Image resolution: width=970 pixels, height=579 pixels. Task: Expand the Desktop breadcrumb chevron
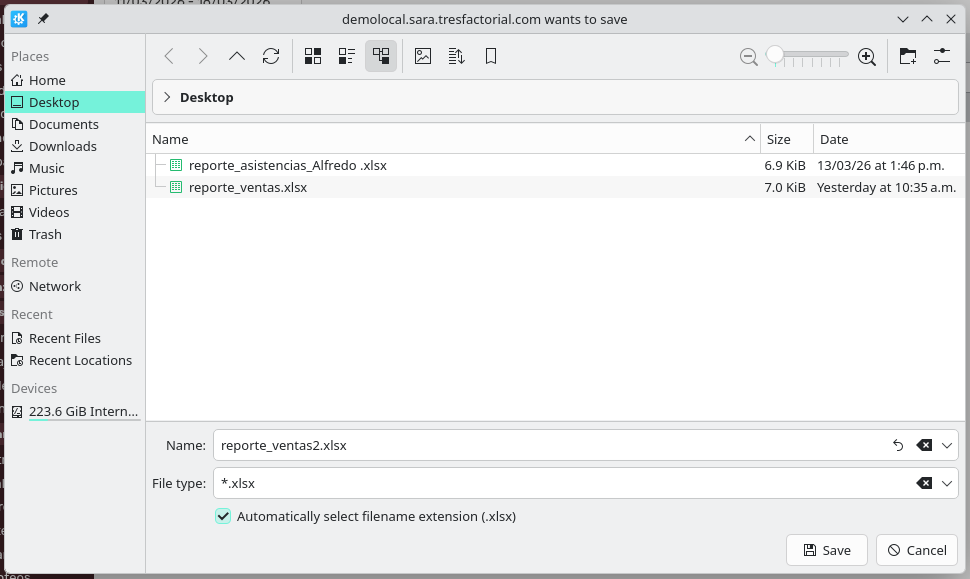click(167, 98)
